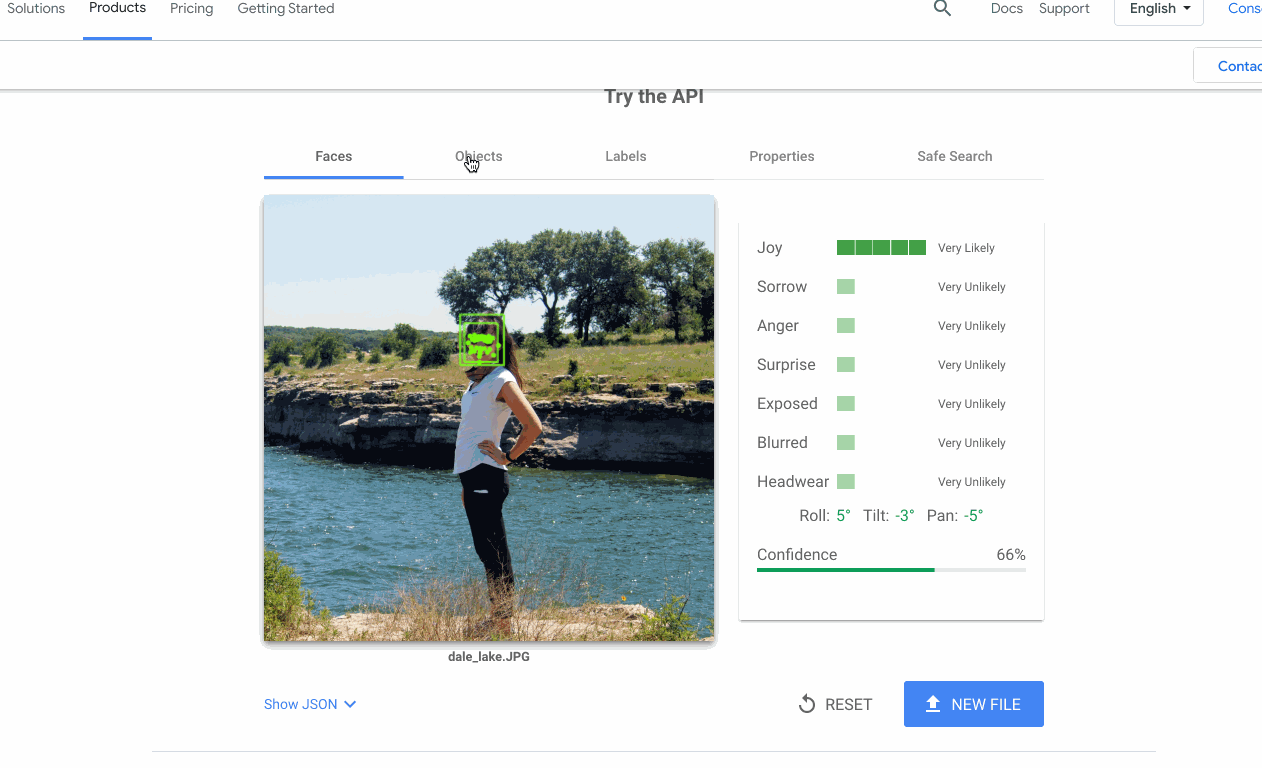This screenshot has height=768, width=1262.
Task: Click the upload icon inside NEW FILE button
Action: coord(932,703)
